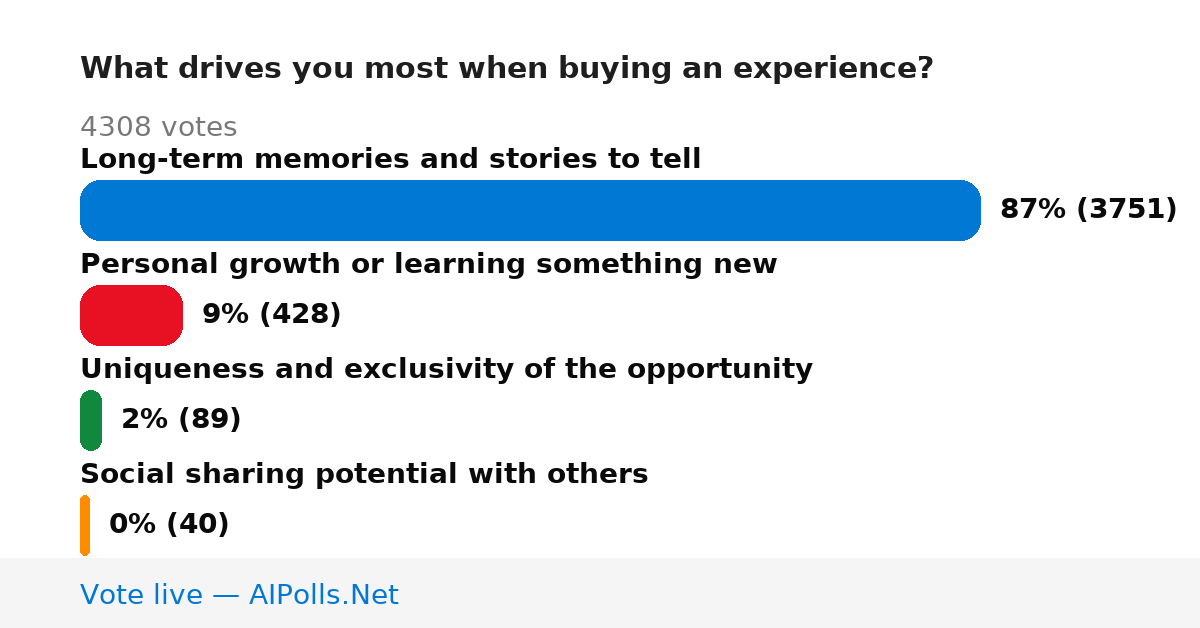Pick Uniqueness and exclusivity of the opportunity
The height and width of the screenshot is (628, 1200).
click(x=446, y=369)
